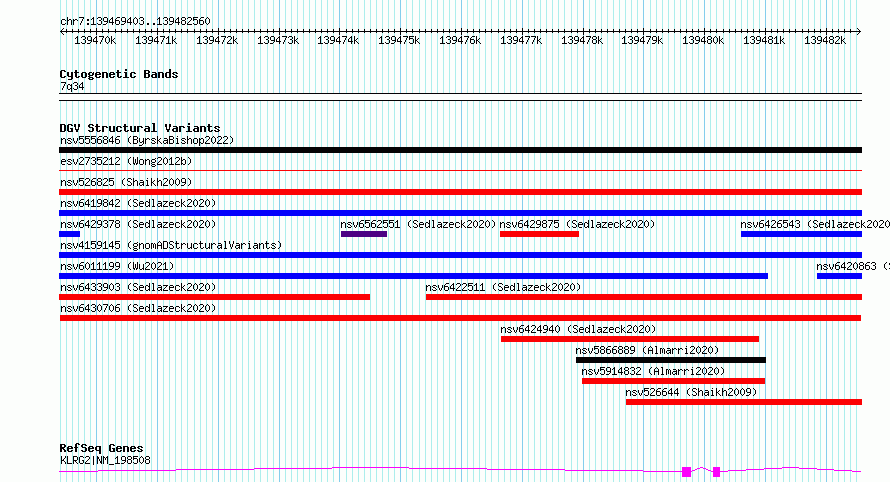Screen dimensions: 890x482
Task: Click the nsv6424940 (Sedlazeck2020) text label
Action: click(578, 329)
